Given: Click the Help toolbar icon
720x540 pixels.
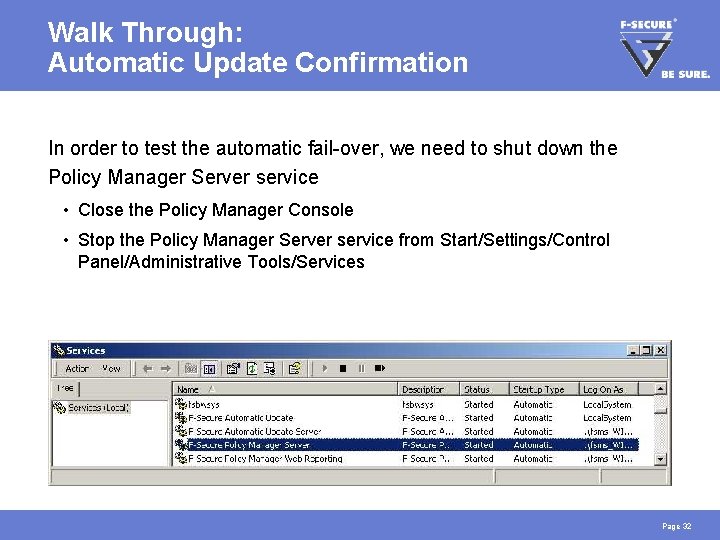Looking at the screenshot, I should [x=294, y=368].
